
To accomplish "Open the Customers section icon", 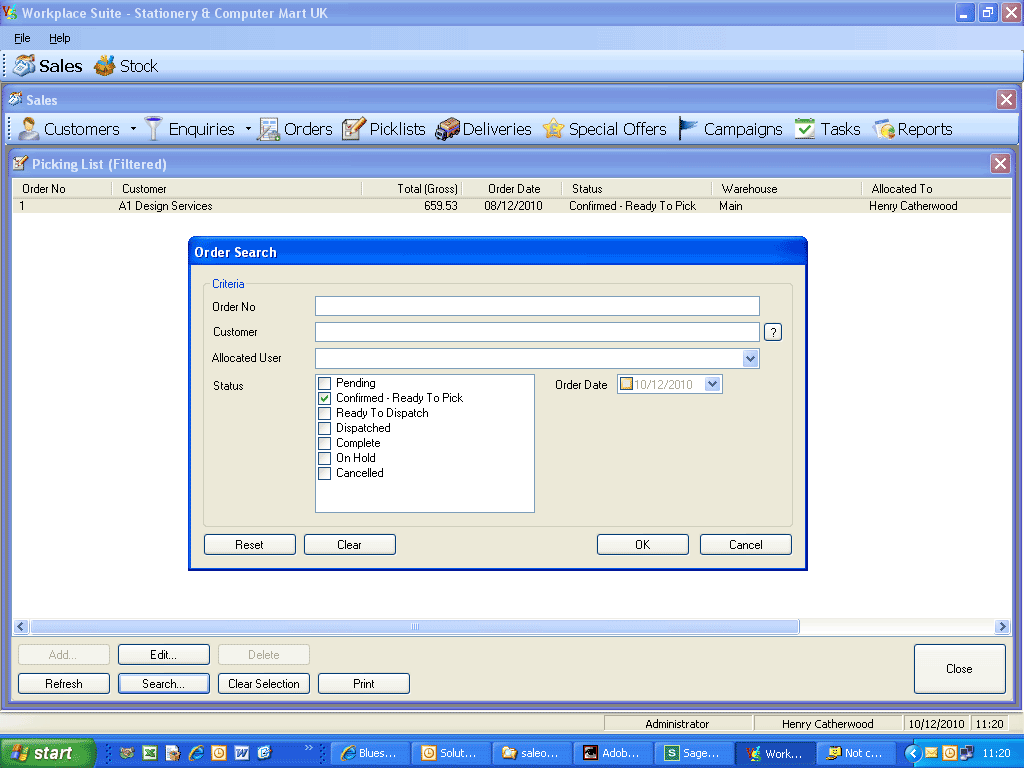I will point(28,129).
